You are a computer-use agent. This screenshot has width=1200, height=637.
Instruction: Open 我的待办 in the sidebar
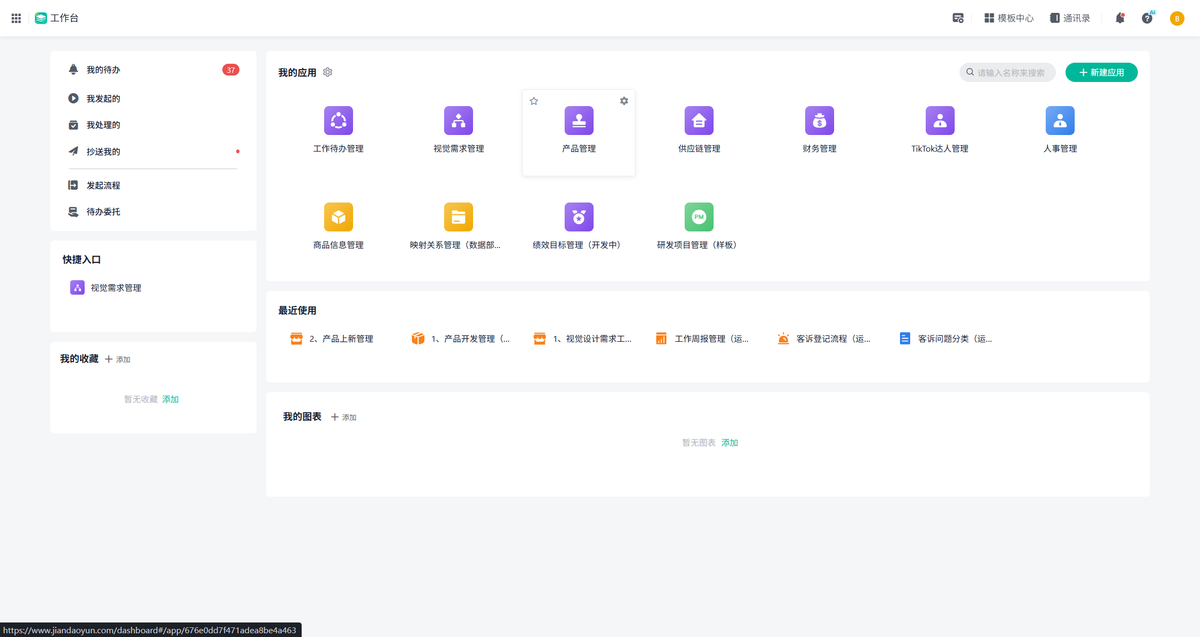click(x=103, y=70)
